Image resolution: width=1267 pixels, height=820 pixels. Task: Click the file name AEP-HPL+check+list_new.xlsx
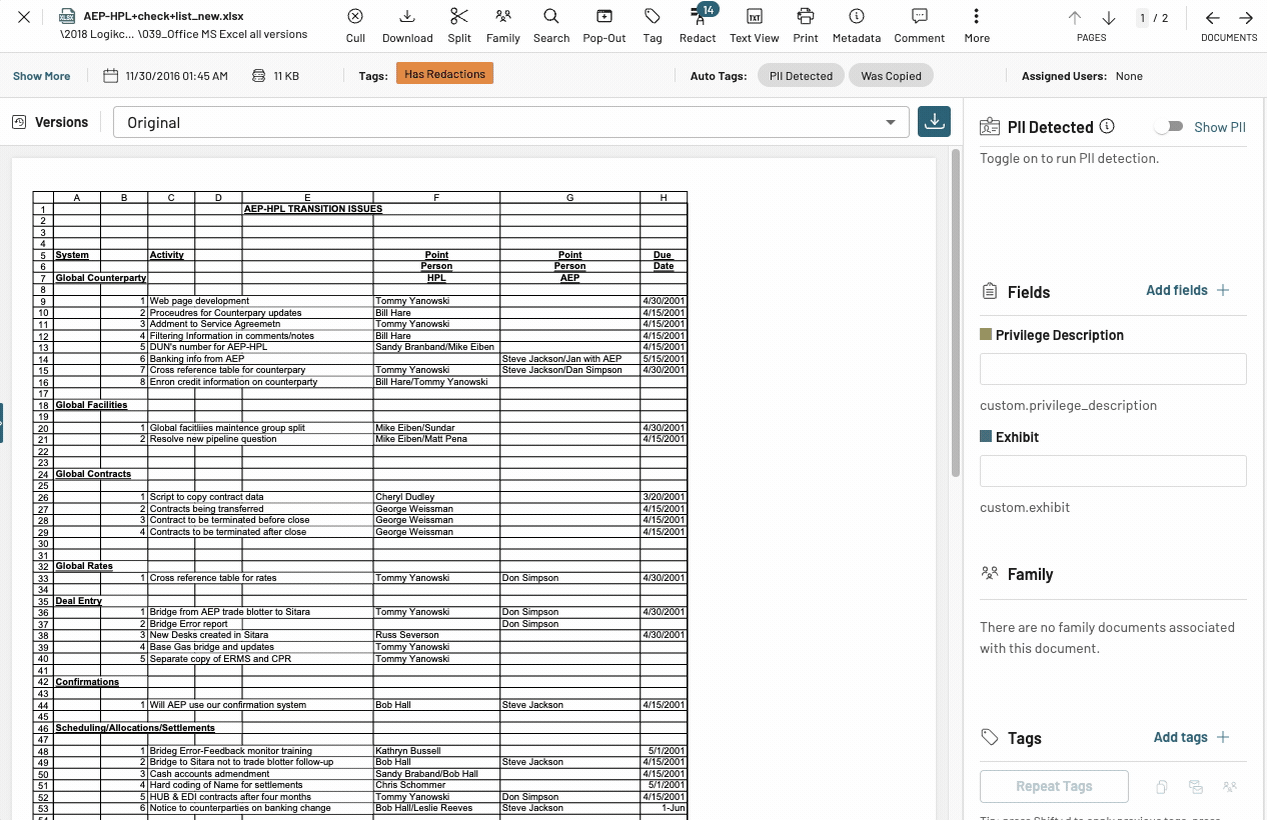(x=163, y=16)
